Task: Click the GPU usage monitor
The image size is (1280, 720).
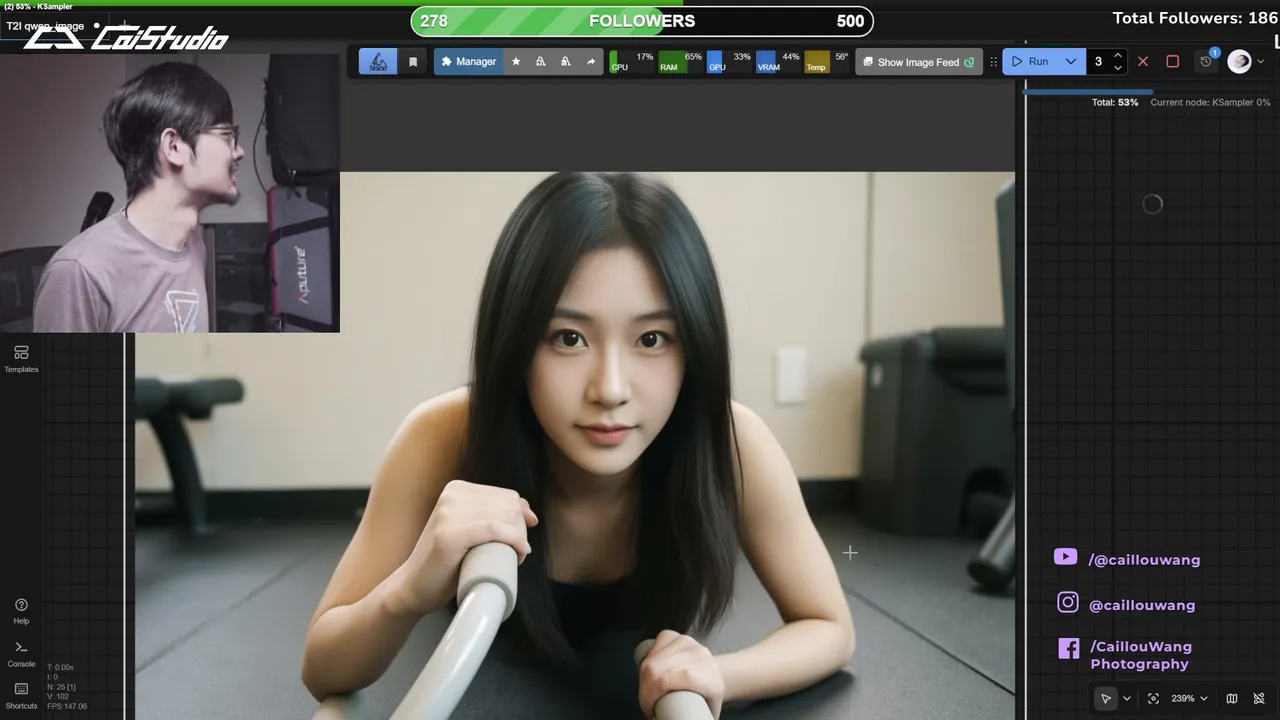Action: pyautogui.click(x=729, y=62)
